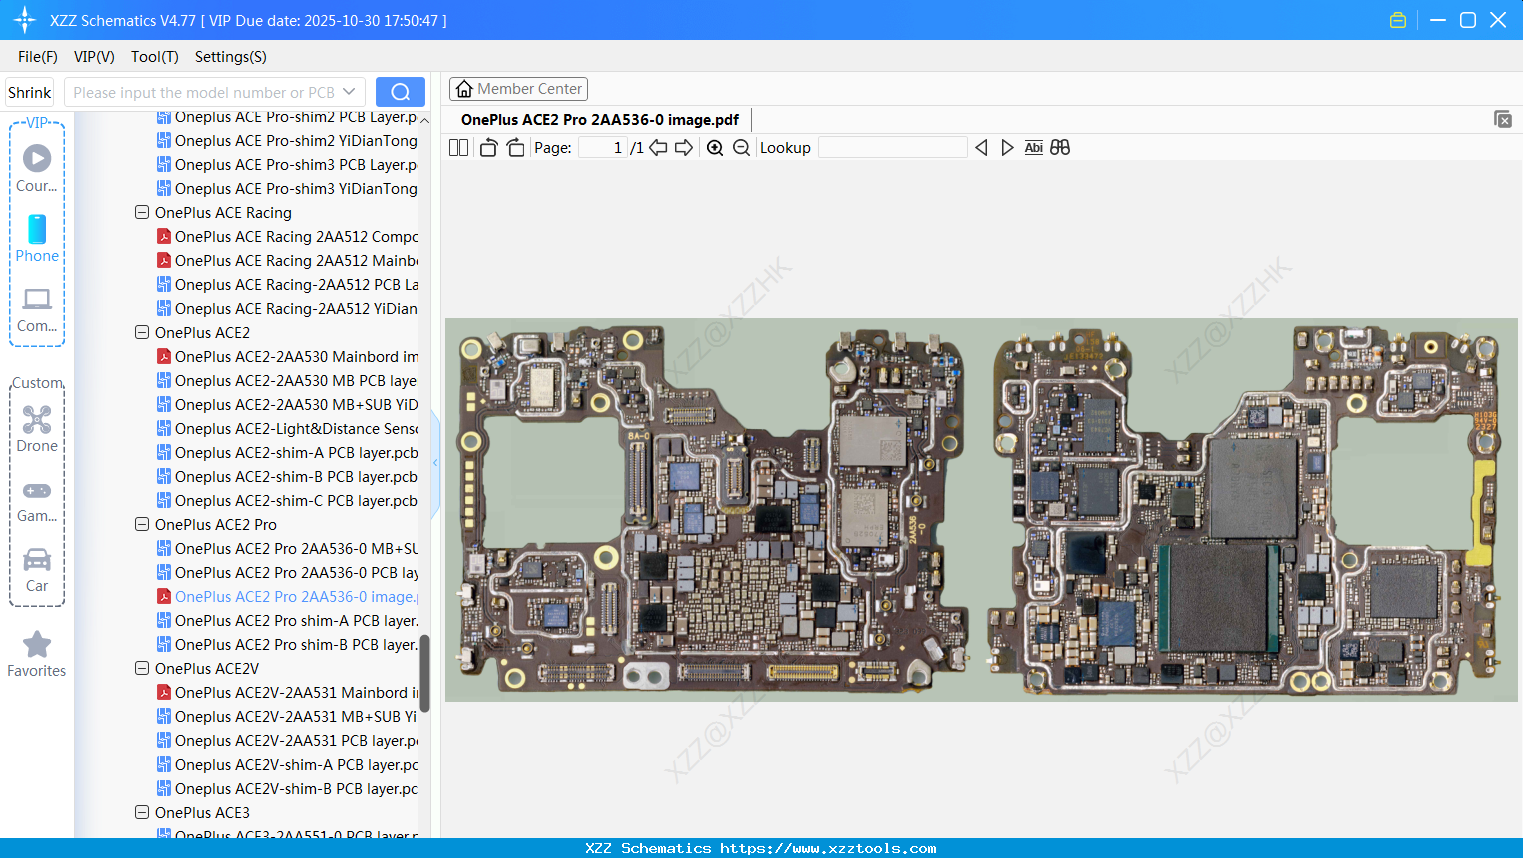The width and height of the screenshot is (1523, 858).
Task: Click the Member Center button
Action: [518, 89]
